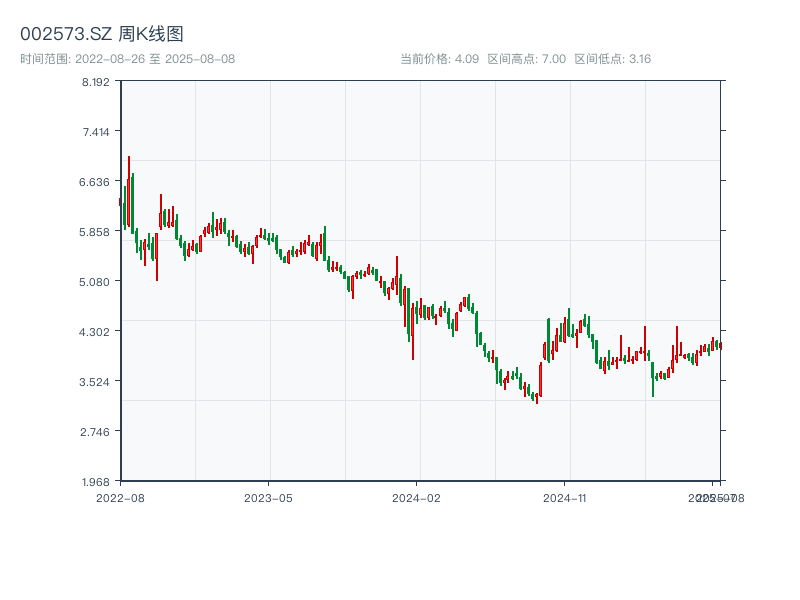
Task: Click the last candlestick at the chart's right edge
Action: pyautogui.click(x=719, y=346)
